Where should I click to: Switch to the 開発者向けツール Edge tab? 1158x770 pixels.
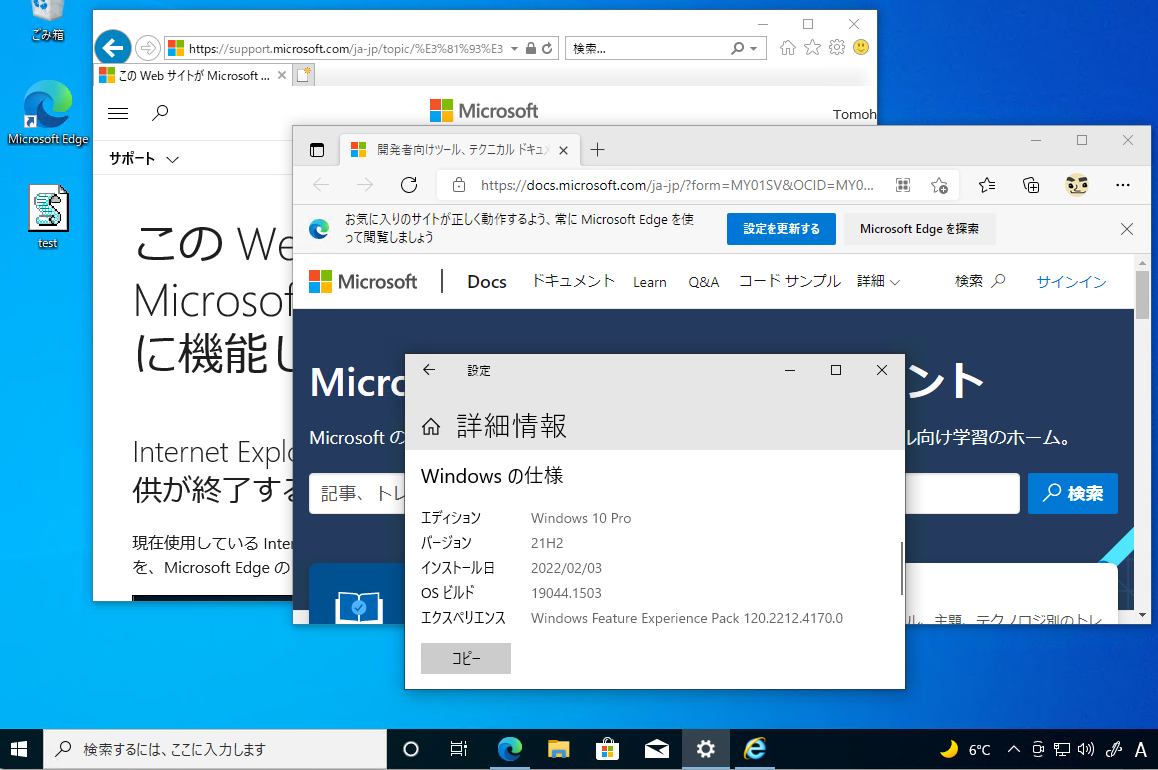click(x=459, y=150)
